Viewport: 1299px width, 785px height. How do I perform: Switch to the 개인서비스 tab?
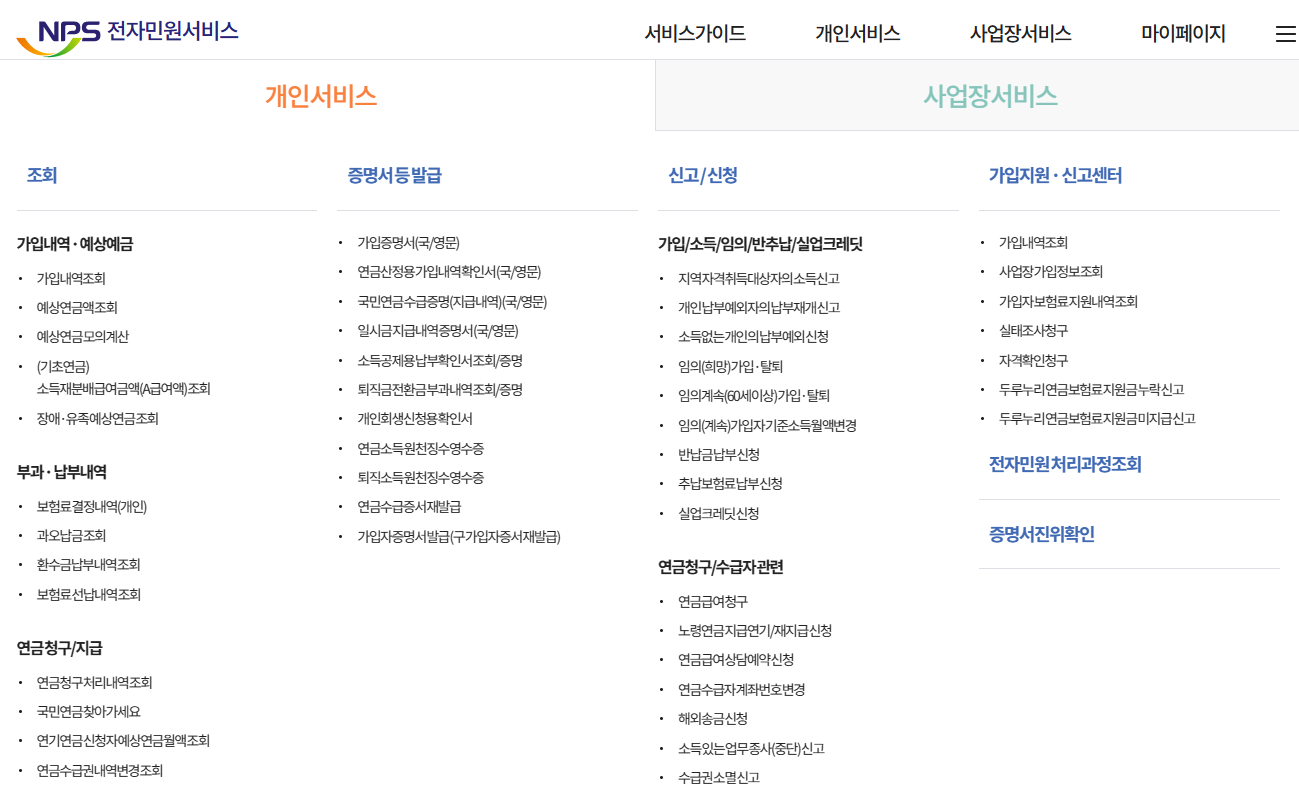click(318, 95)
